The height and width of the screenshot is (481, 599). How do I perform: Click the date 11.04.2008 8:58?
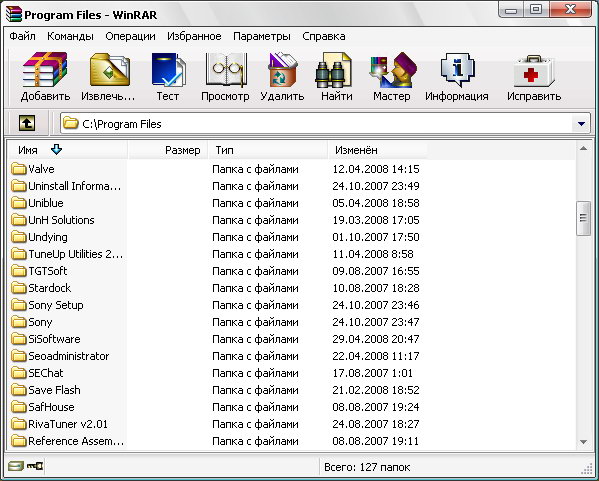[373, 254]
